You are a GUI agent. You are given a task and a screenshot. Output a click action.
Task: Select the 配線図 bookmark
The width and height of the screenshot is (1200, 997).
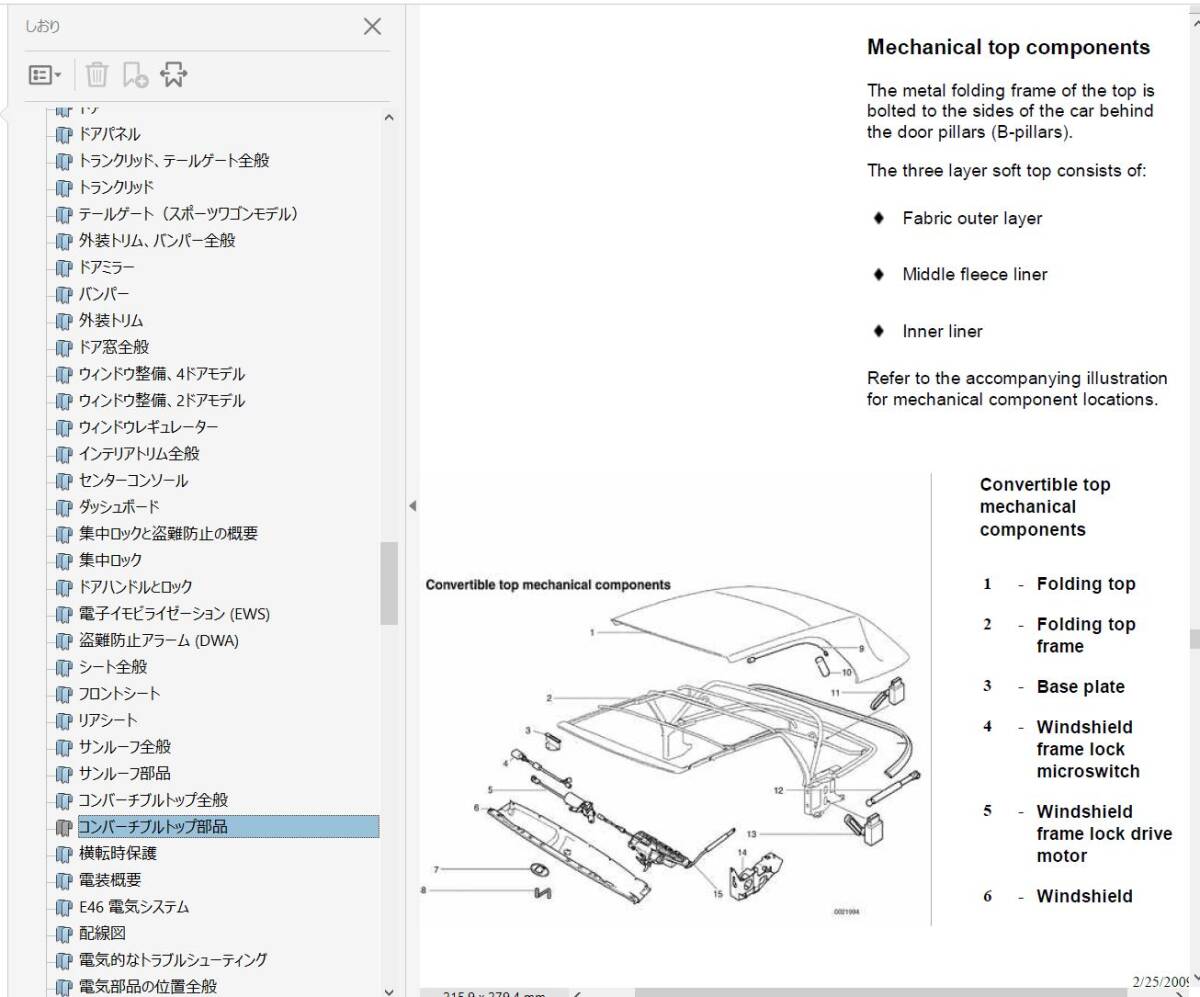pyautogui.click(x=103, y=934)
